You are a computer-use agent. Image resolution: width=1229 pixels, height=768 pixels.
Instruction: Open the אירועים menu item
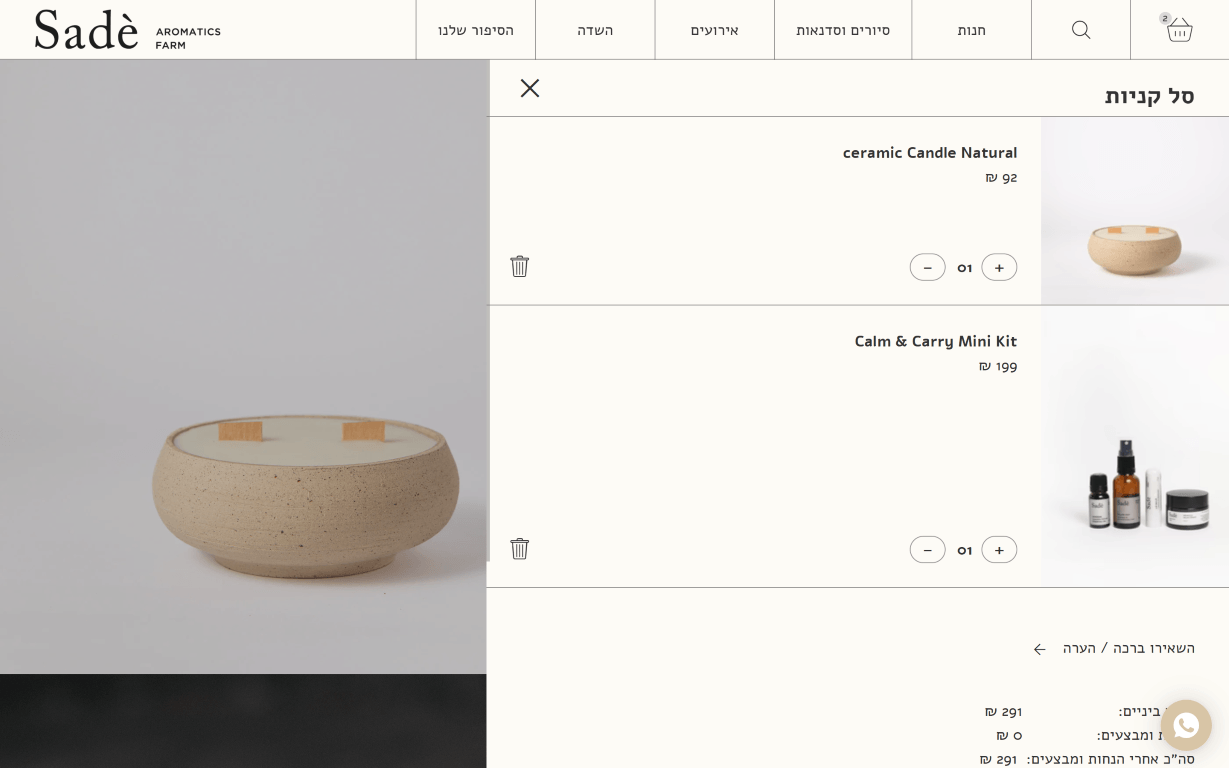tap(715, 30)
